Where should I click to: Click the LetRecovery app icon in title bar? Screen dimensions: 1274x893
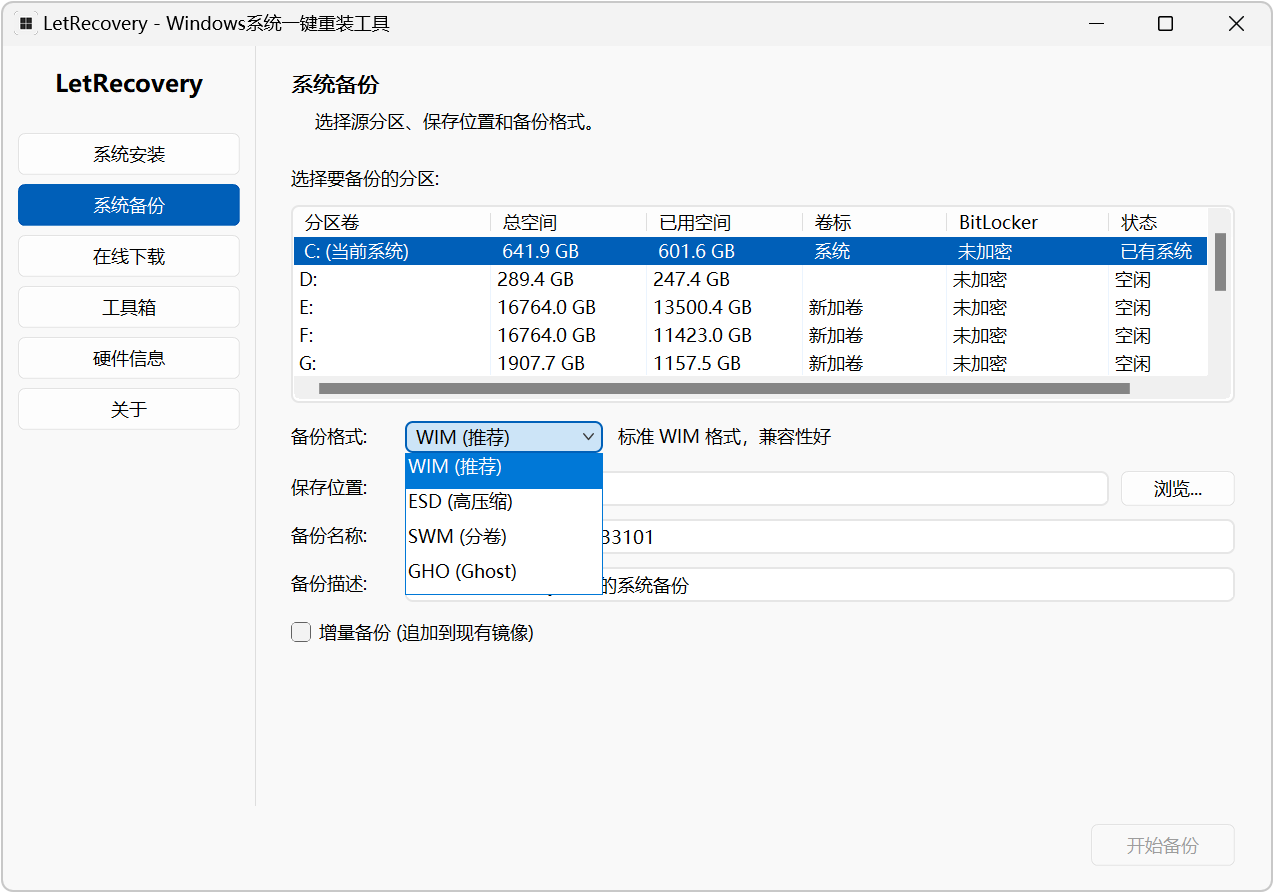click(x=26, y=24)
